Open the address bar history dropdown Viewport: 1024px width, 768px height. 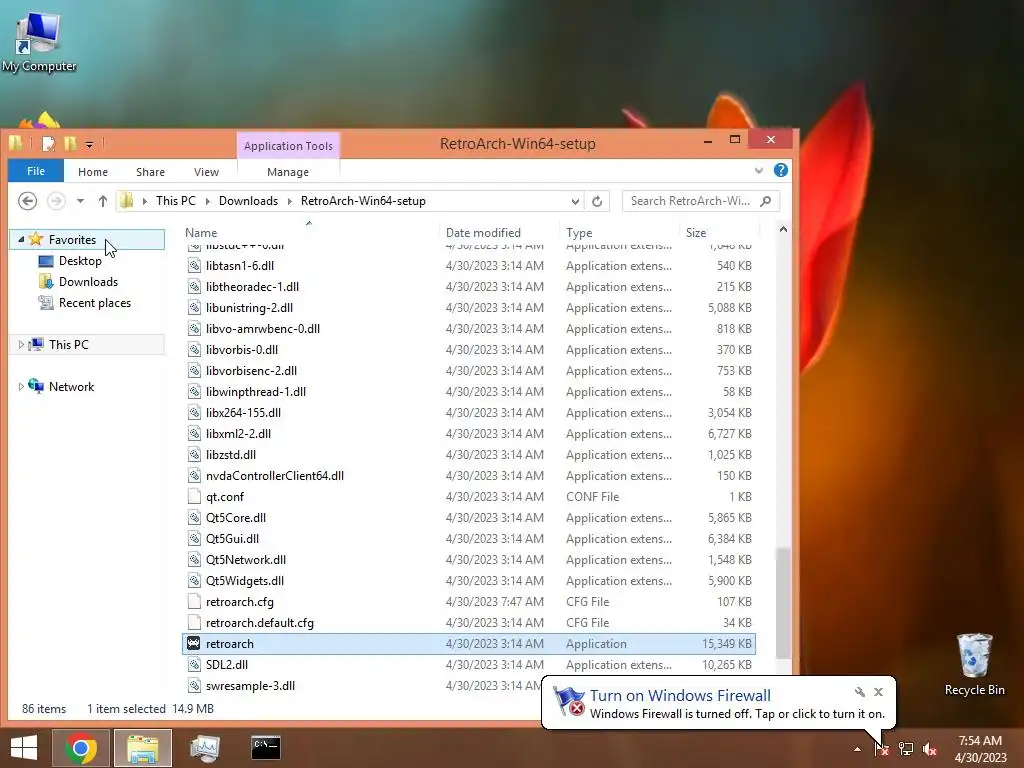[x=575, y=201]
